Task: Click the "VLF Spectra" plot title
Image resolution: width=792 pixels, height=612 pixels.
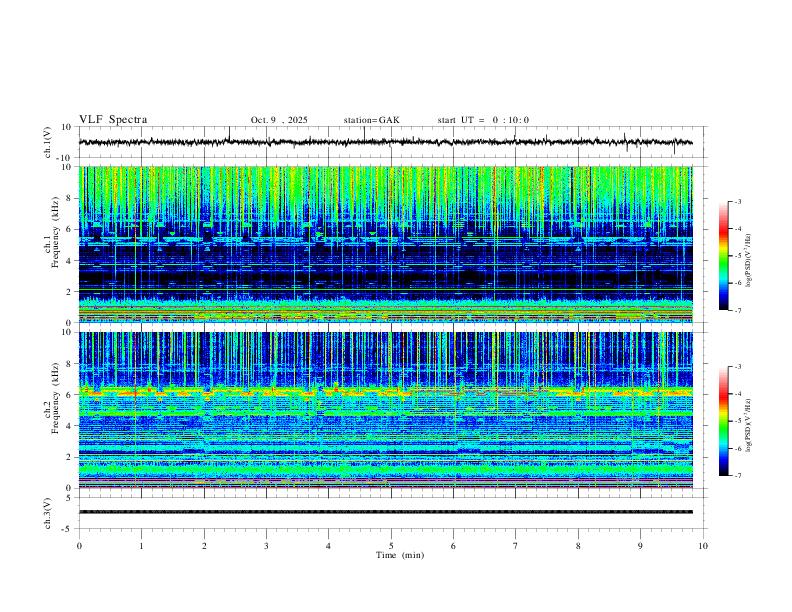Action: click(113, 120)
